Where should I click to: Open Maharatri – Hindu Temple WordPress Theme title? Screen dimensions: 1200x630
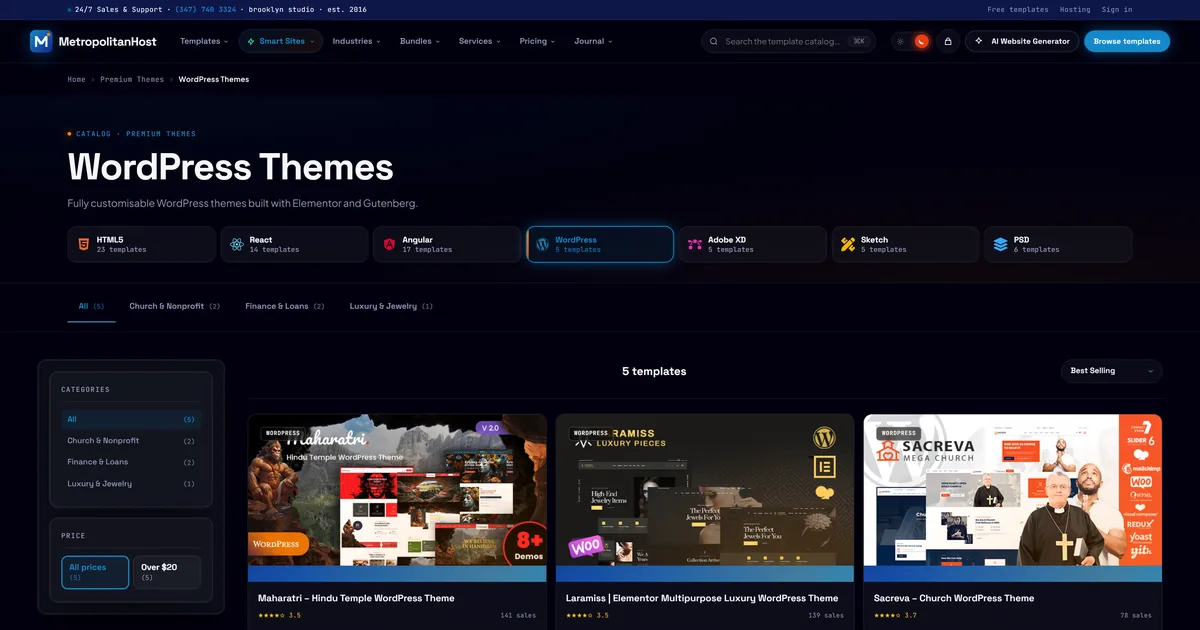click(356, 598)
